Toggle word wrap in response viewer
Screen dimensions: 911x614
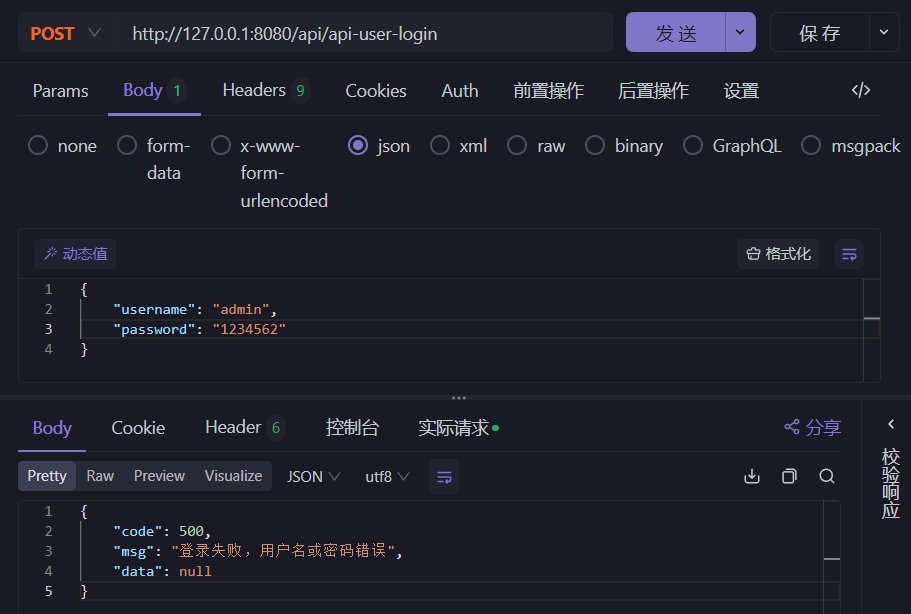(444, 476)
